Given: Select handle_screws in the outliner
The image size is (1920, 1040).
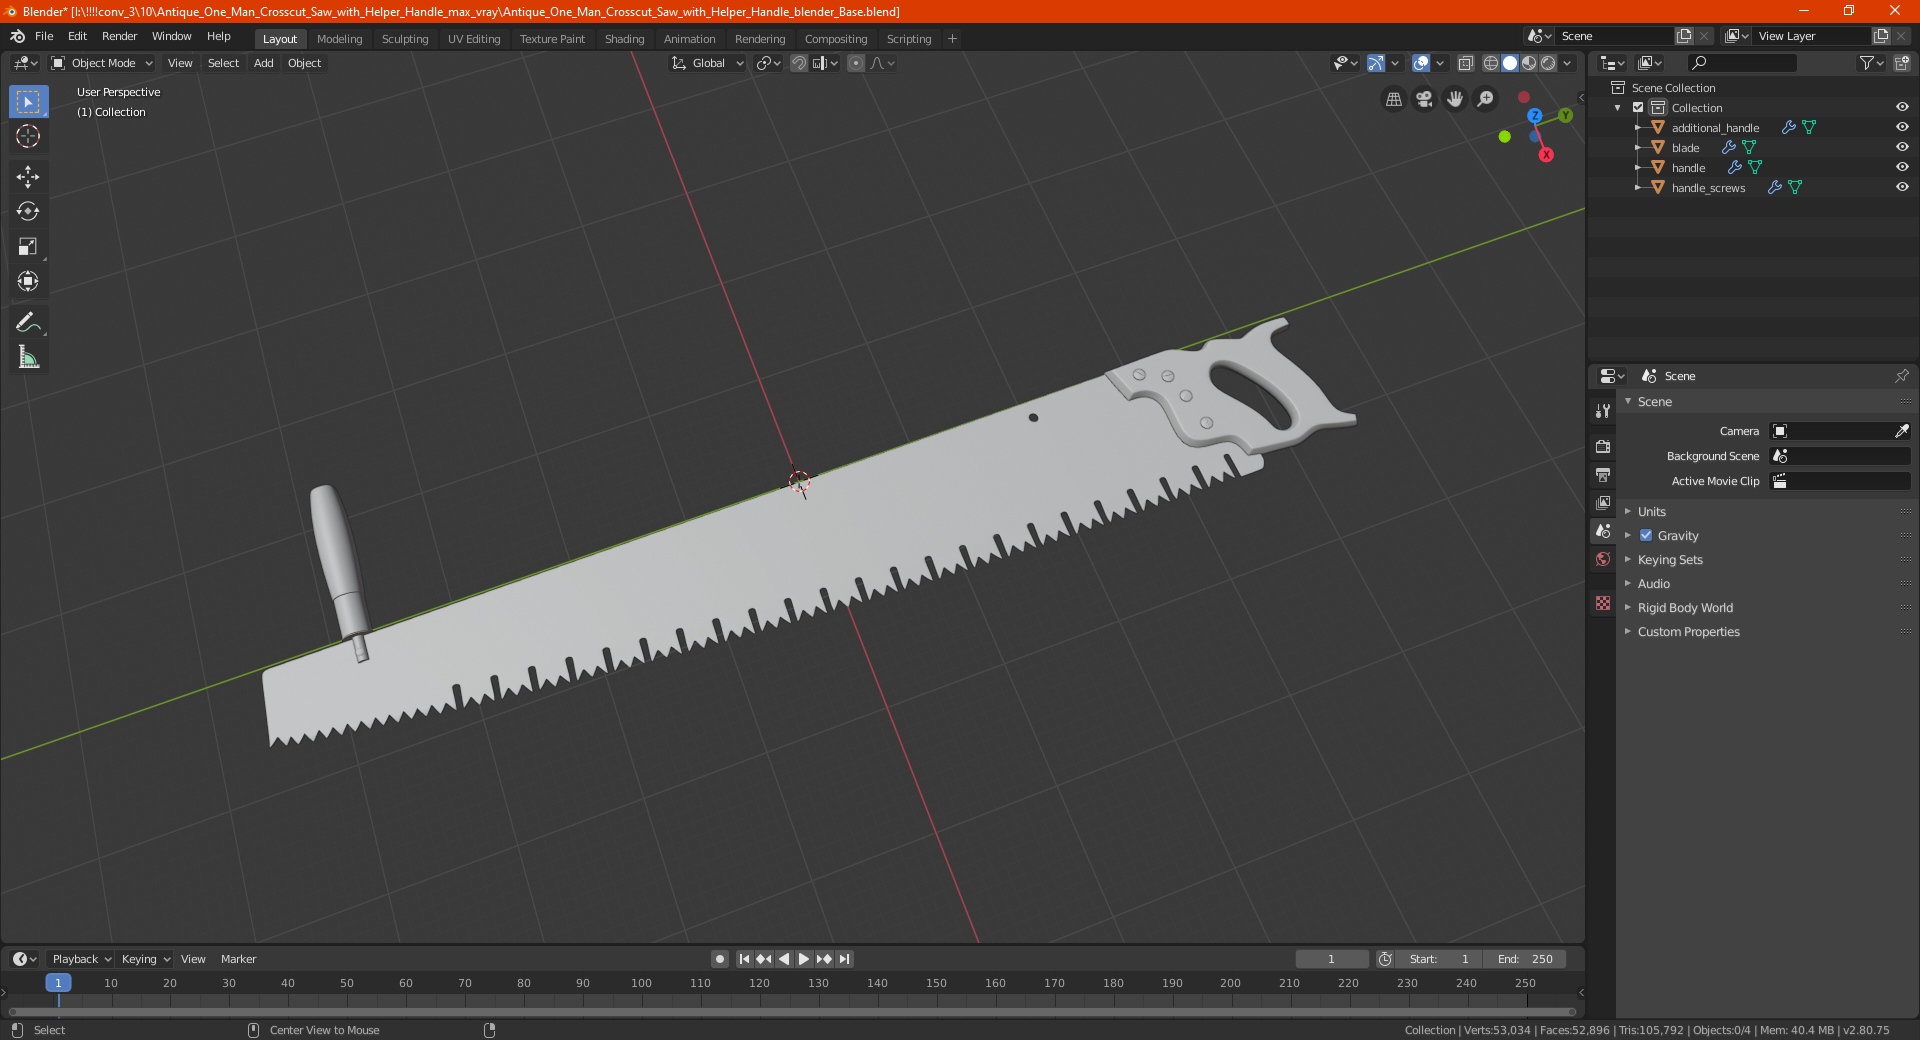Looking at the screenshot, I should [1708, 188].
